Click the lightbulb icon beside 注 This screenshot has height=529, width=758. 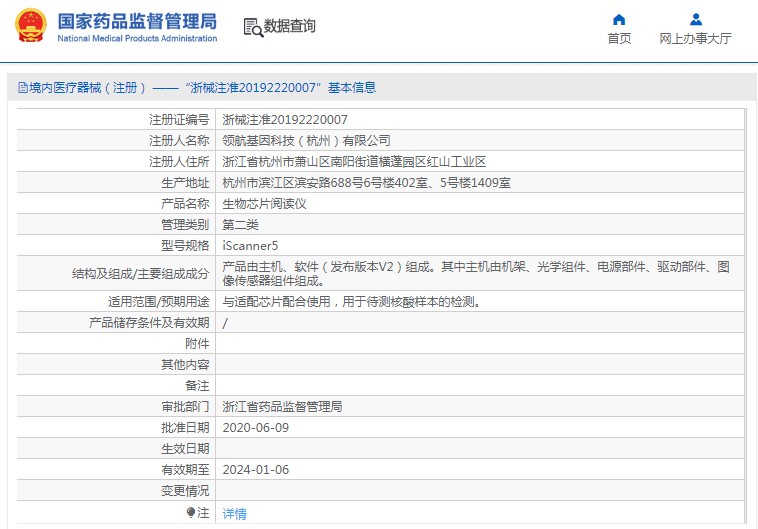191,512
